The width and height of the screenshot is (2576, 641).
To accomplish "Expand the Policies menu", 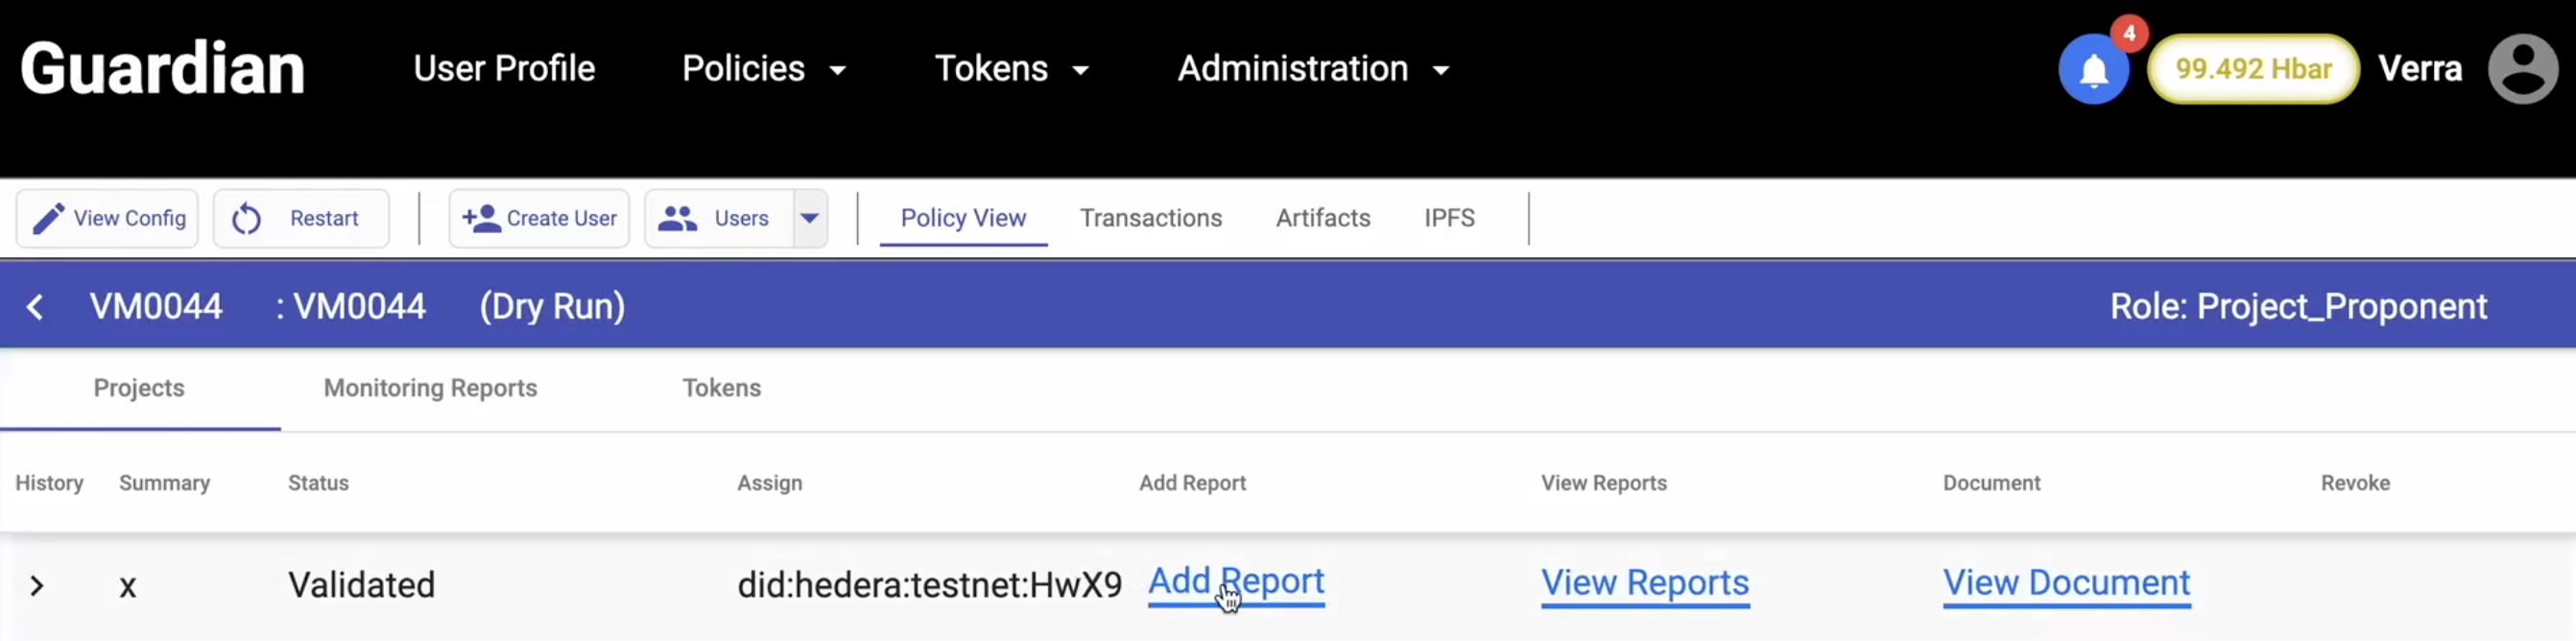I will [764, 69].
